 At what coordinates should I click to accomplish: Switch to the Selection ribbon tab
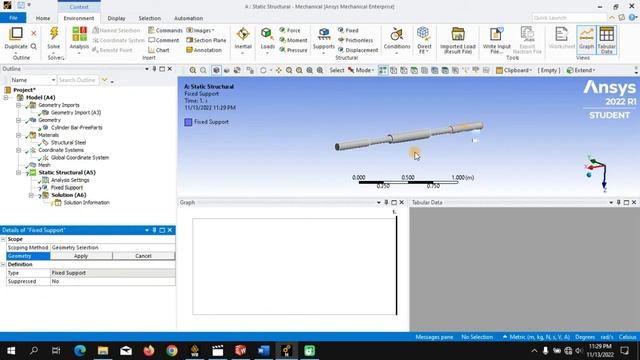pos(149,18)
